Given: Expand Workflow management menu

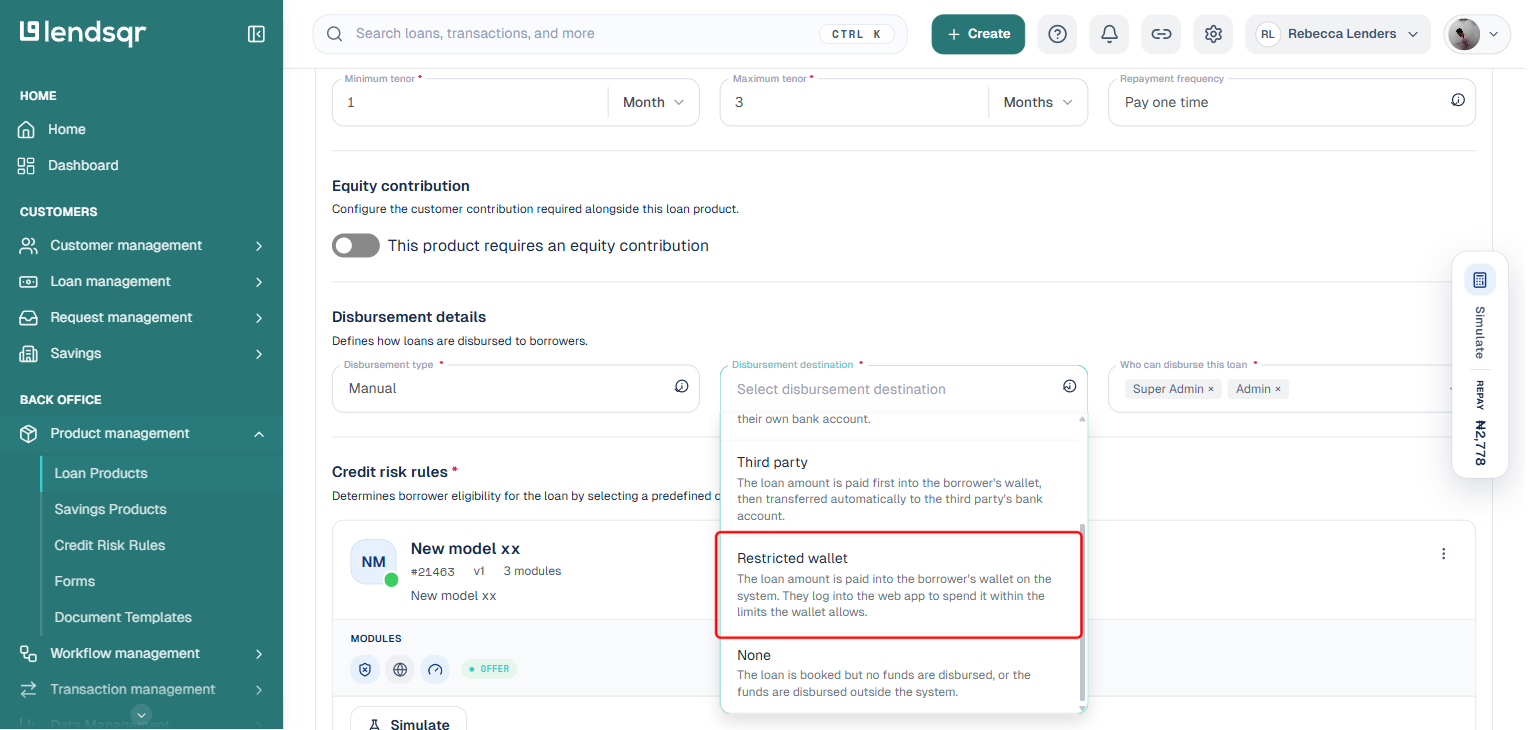Looking at the screenshot, I should pos(141,654).
